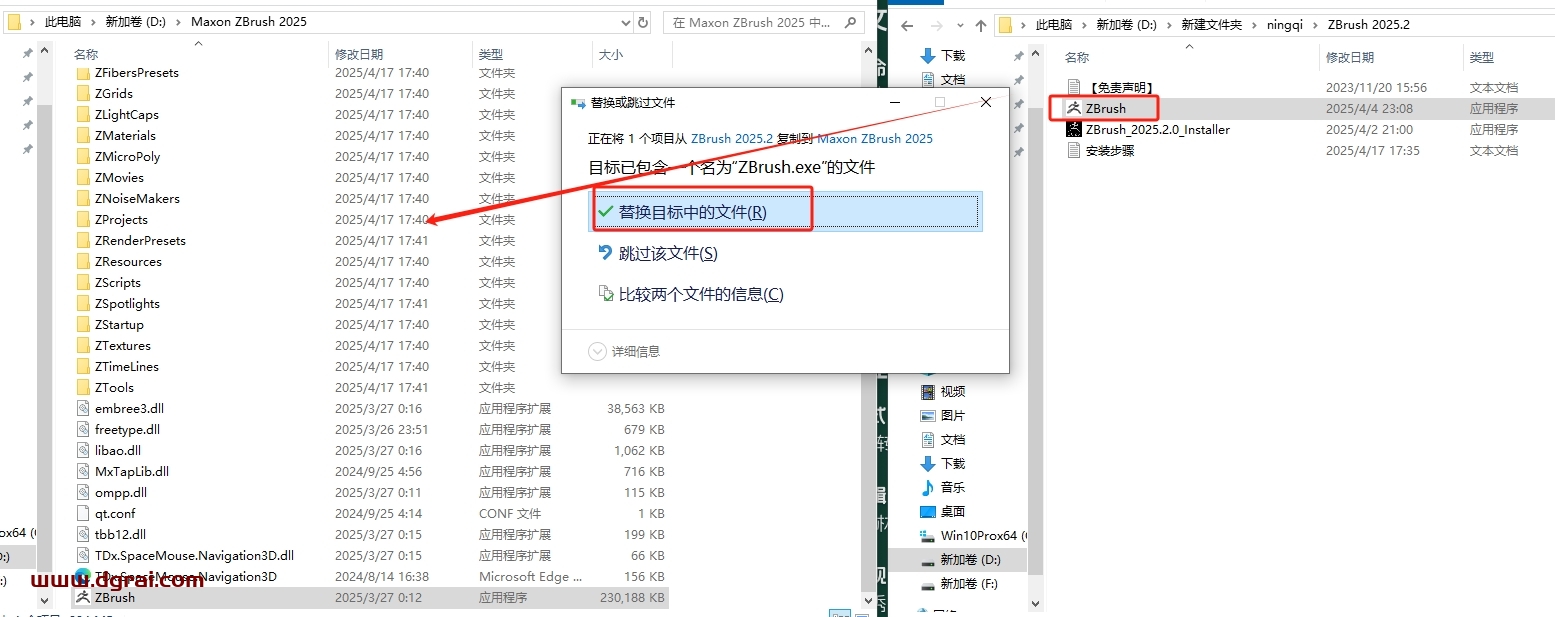Open the Maxon ZBrush 2025 destination link in dialog
1555x617 pixels.
coord(875,139)
